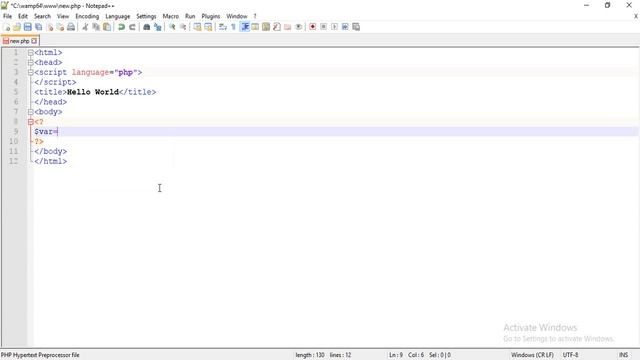Image resolution: width=640 pixels, height=360 pixels.
Task: Open the Plugins menu
Action: click(211, 16)
